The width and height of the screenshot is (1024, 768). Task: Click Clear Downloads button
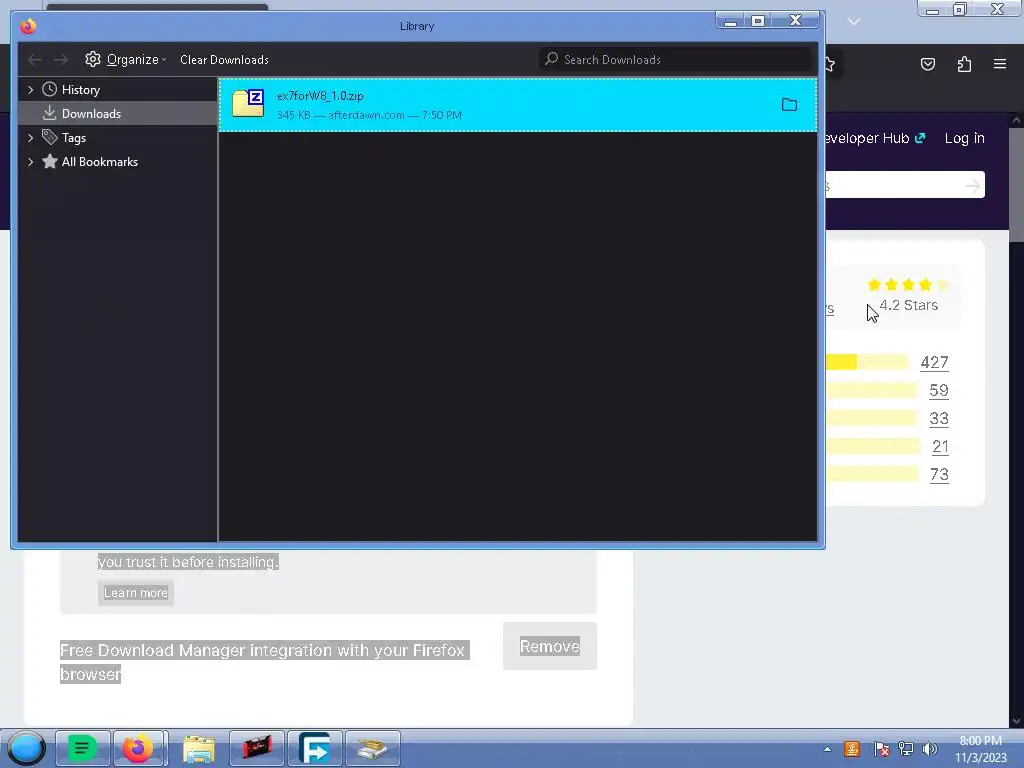coord(224,59)
